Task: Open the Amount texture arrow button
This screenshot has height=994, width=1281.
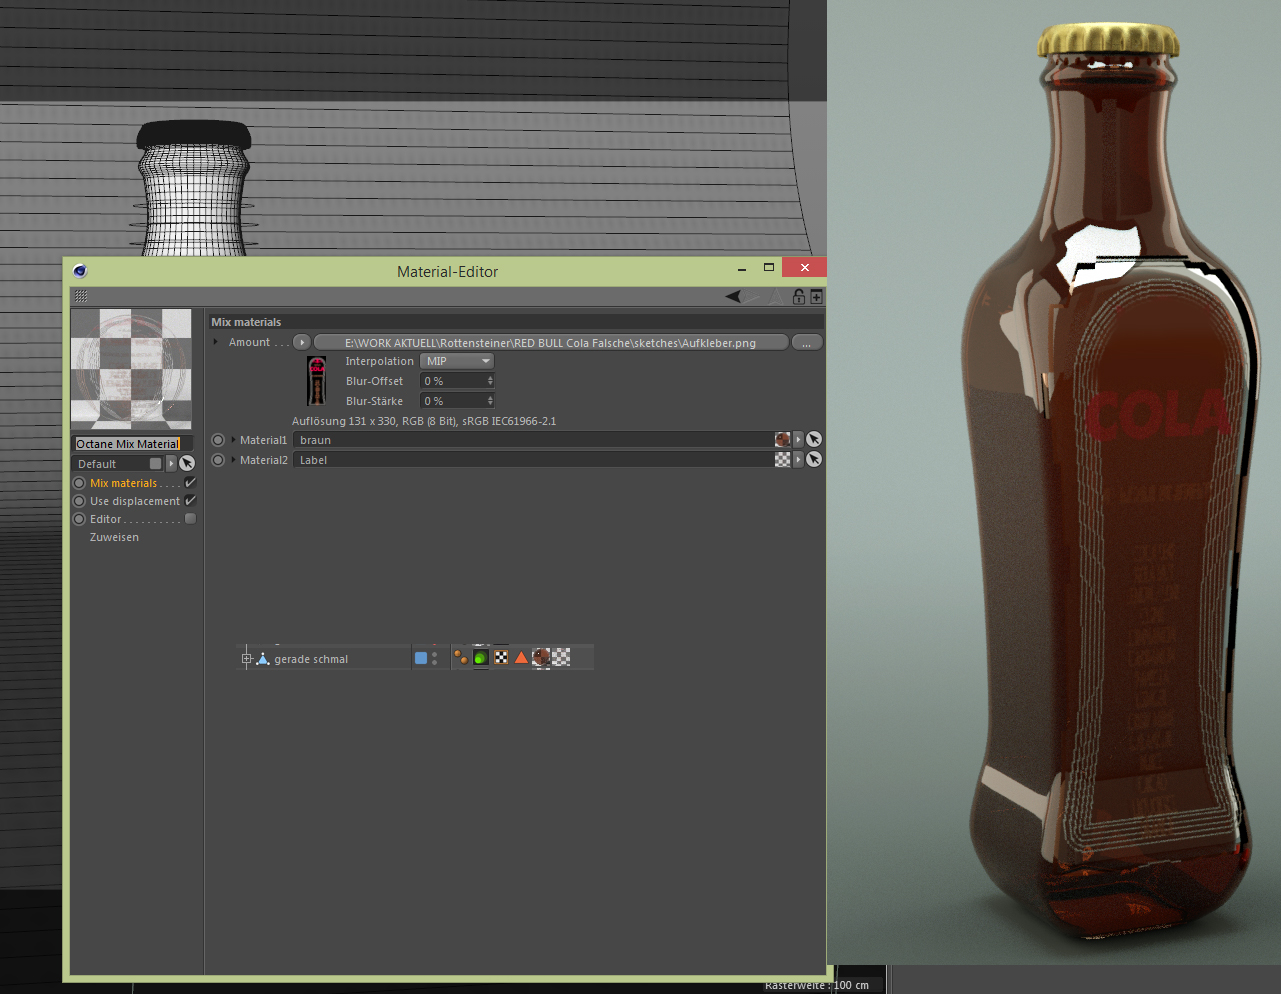Action: coord(302,342)
